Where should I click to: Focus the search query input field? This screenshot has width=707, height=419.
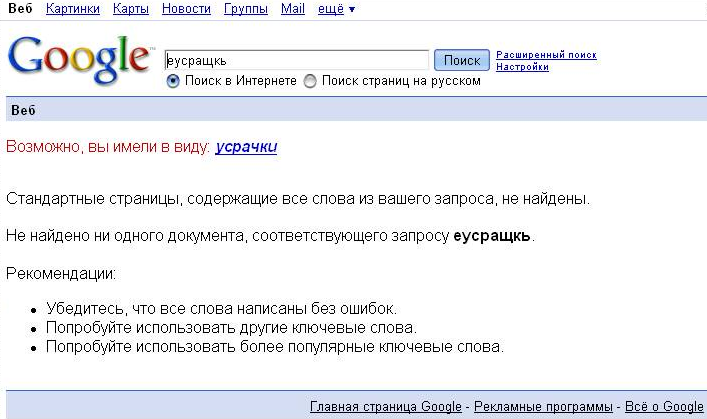297,60
